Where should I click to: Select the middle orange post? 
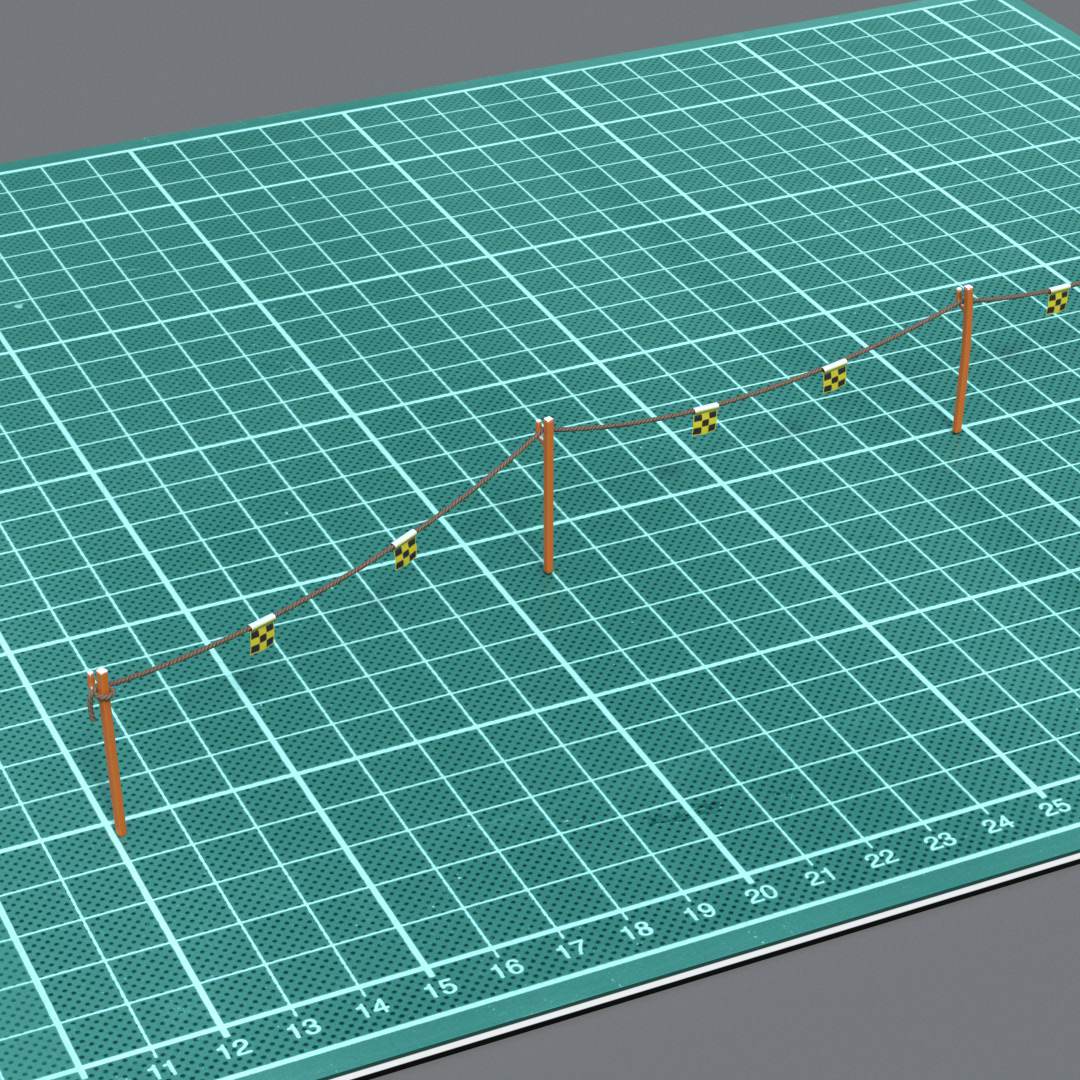click(x=548, y=495)
